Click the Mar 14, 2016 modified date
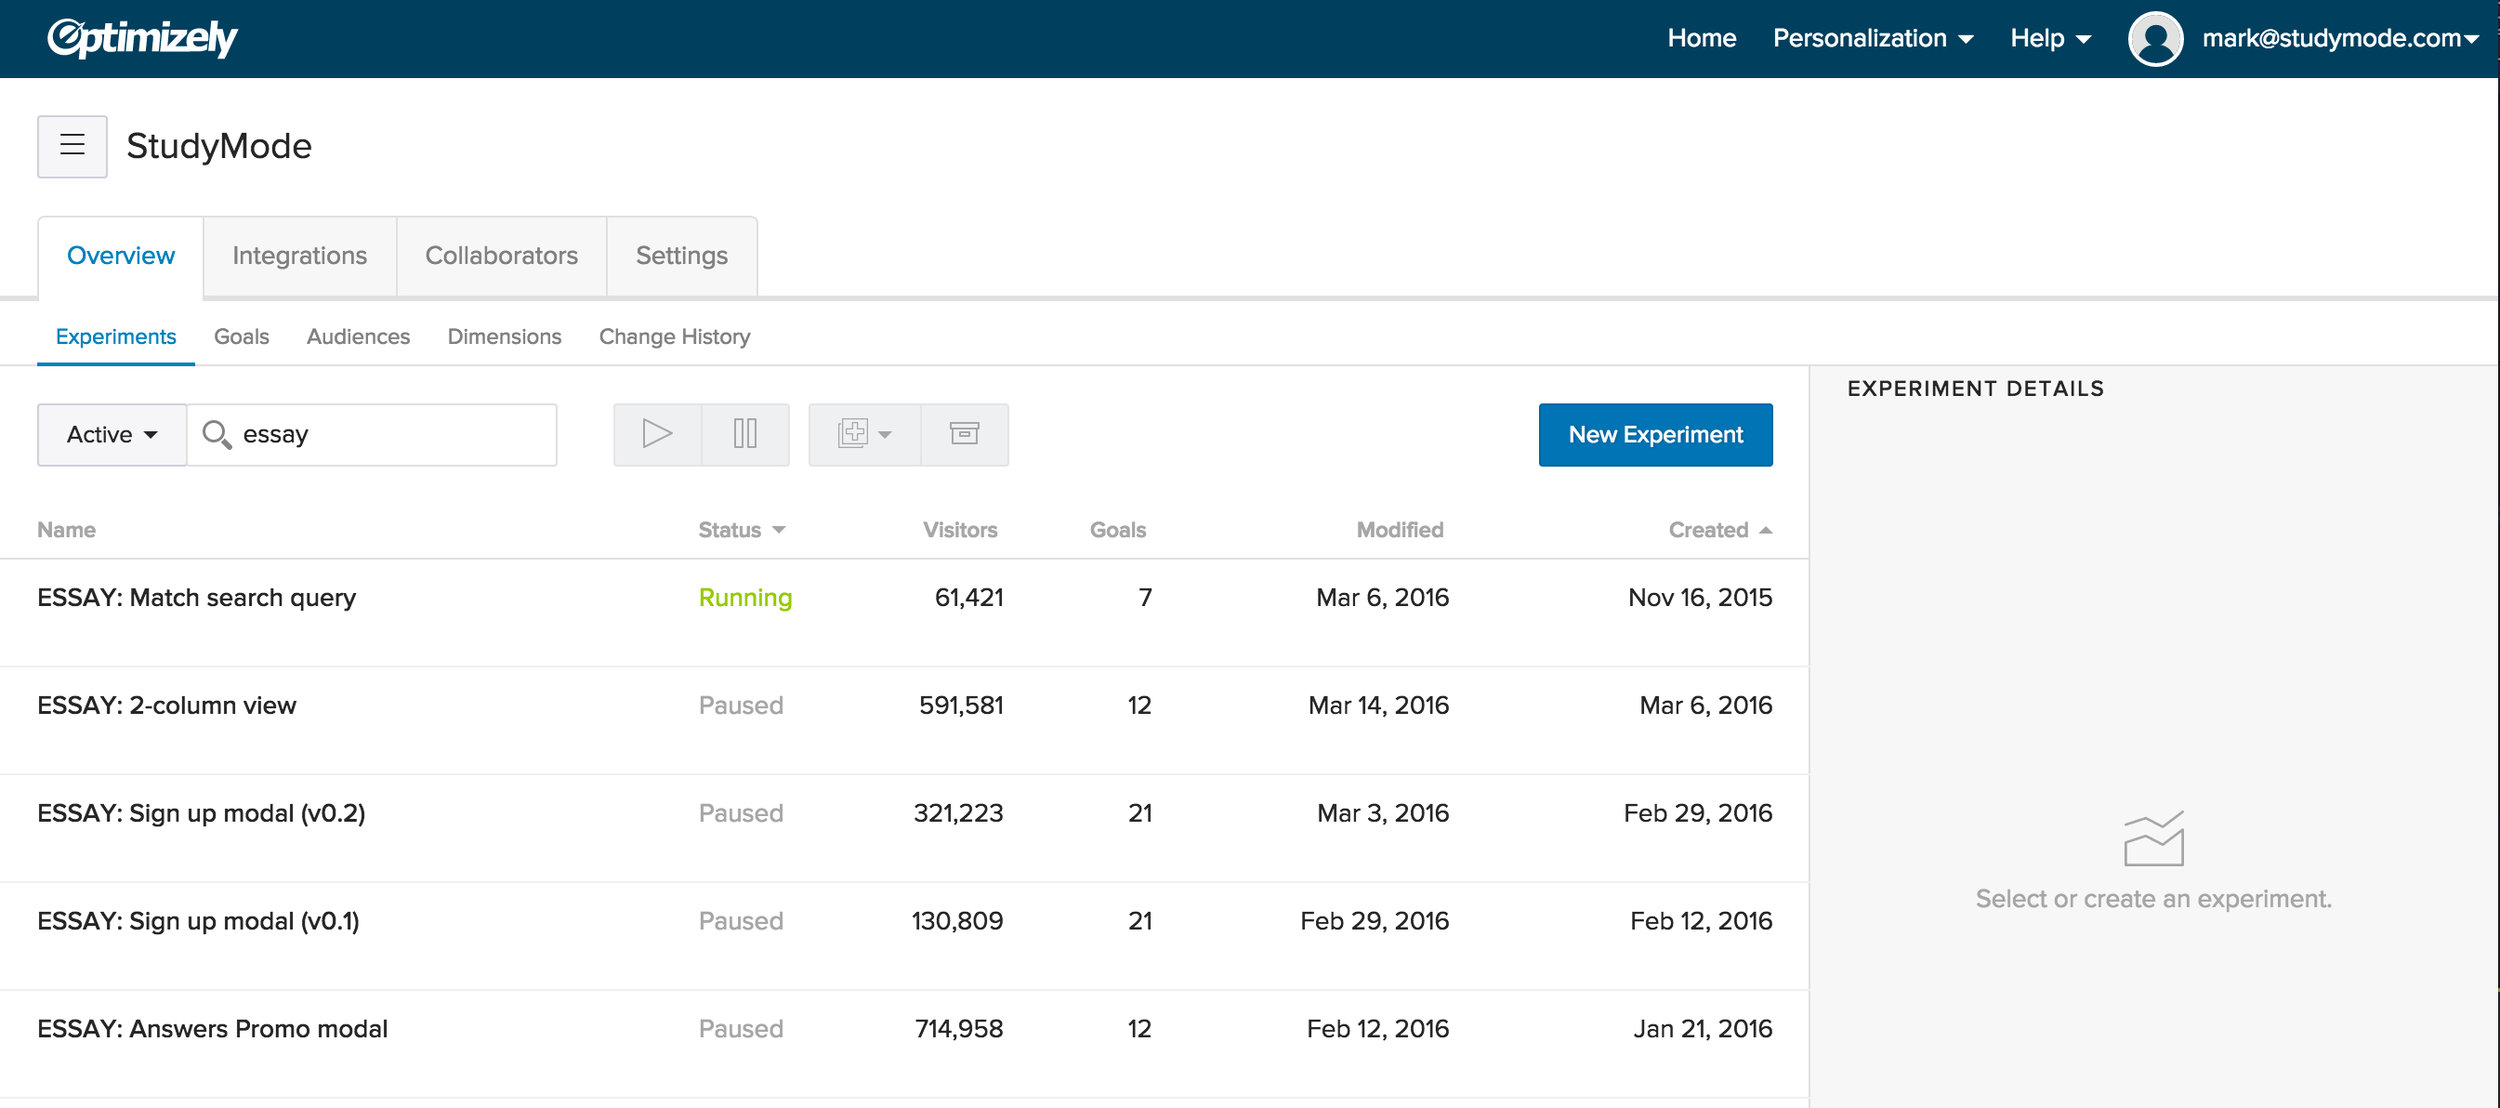Viewport: 2500px width, 1108px height. click(1379, 706)
